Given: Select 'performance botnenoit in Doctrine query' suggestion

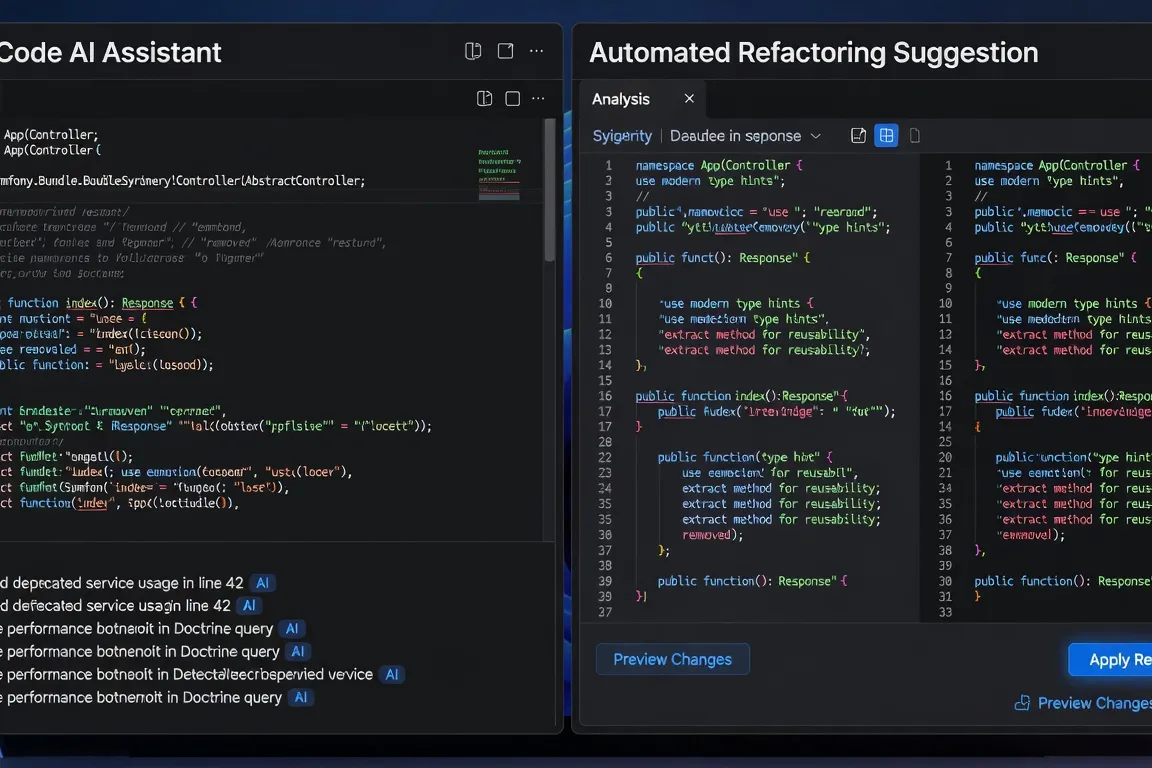Looking at the screenshot, I should (140, 651).
